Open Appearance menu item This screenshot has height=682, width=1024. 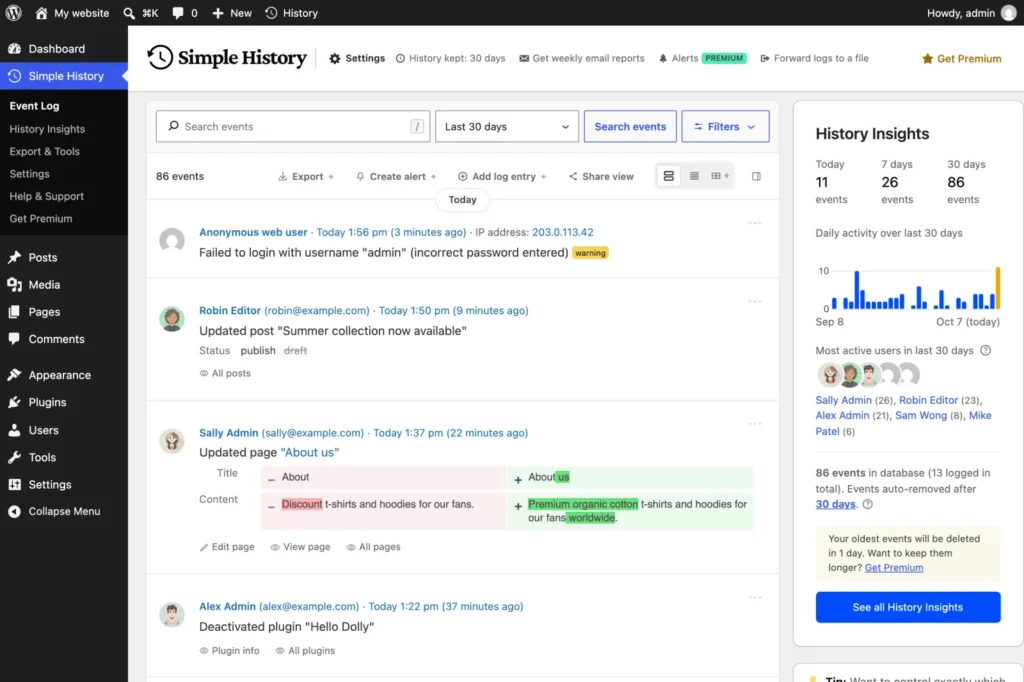click(64, 375)
